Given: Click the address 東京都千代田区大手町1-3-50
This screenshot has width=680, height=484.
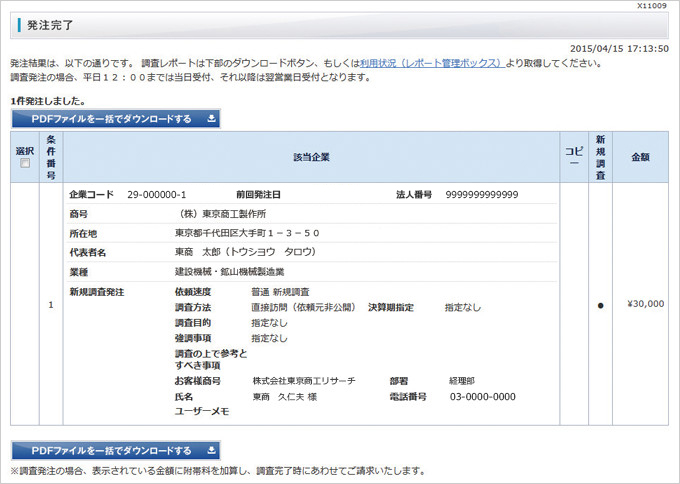Looking at the screenshot, I should (x=247, y=233).
